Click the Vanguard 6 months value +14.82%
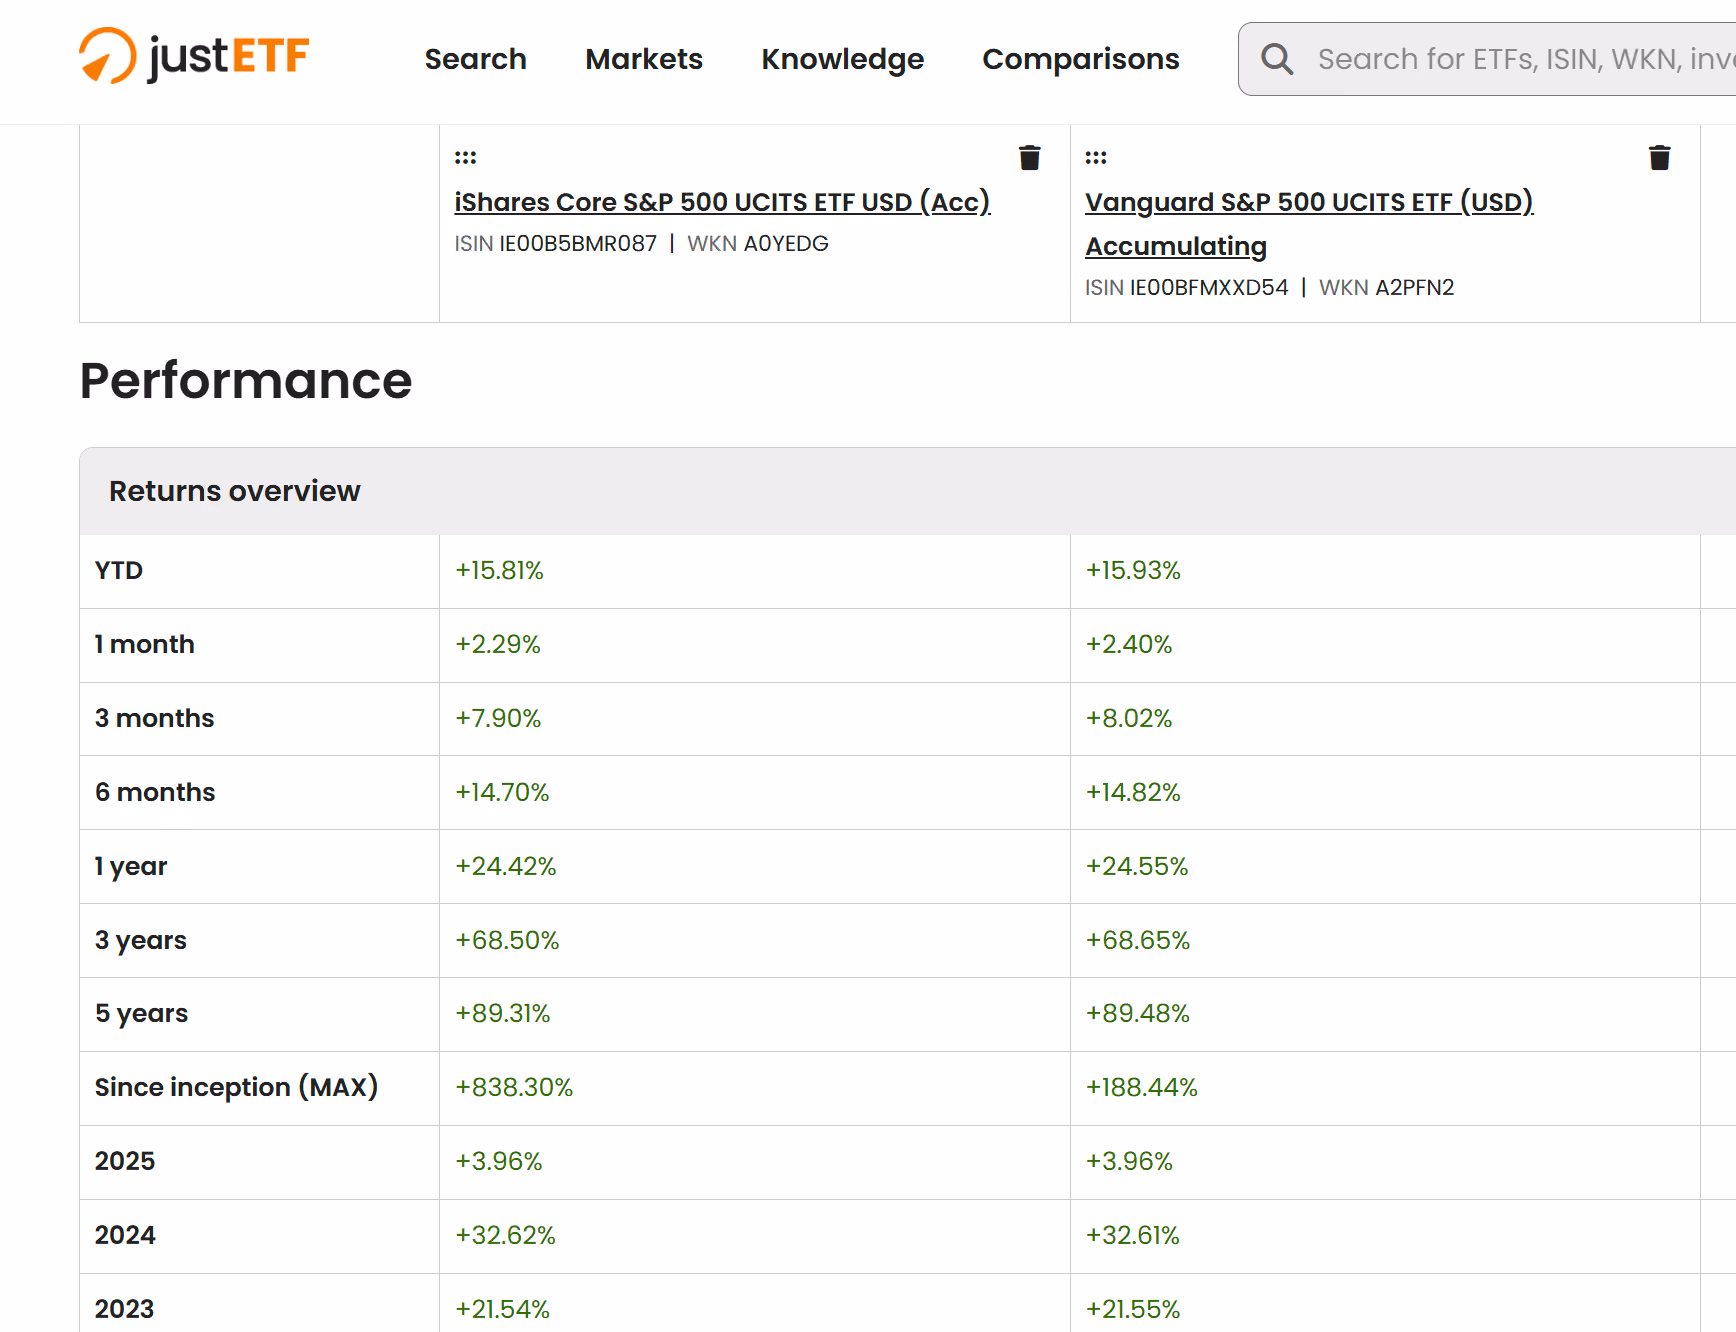 tap(1134, 793)
